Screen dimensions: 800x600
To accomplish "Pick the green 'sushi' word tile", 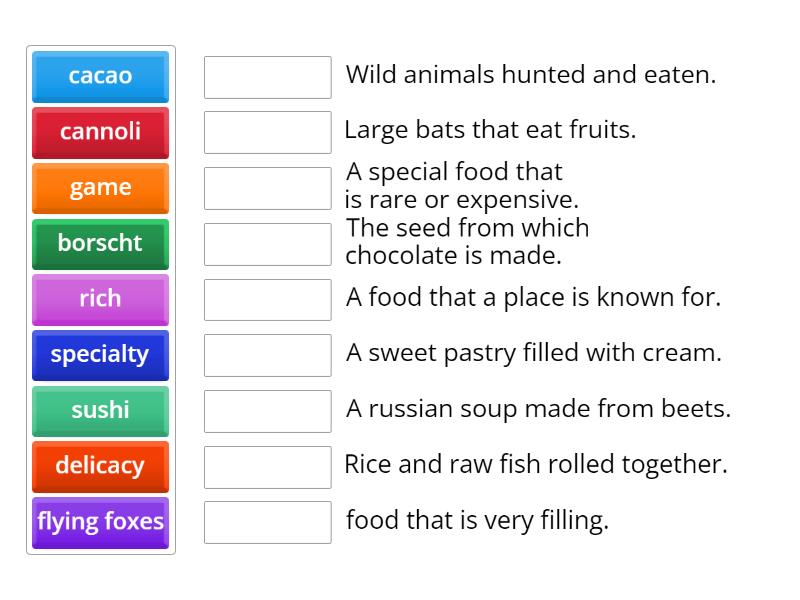I will click(100, 410).
